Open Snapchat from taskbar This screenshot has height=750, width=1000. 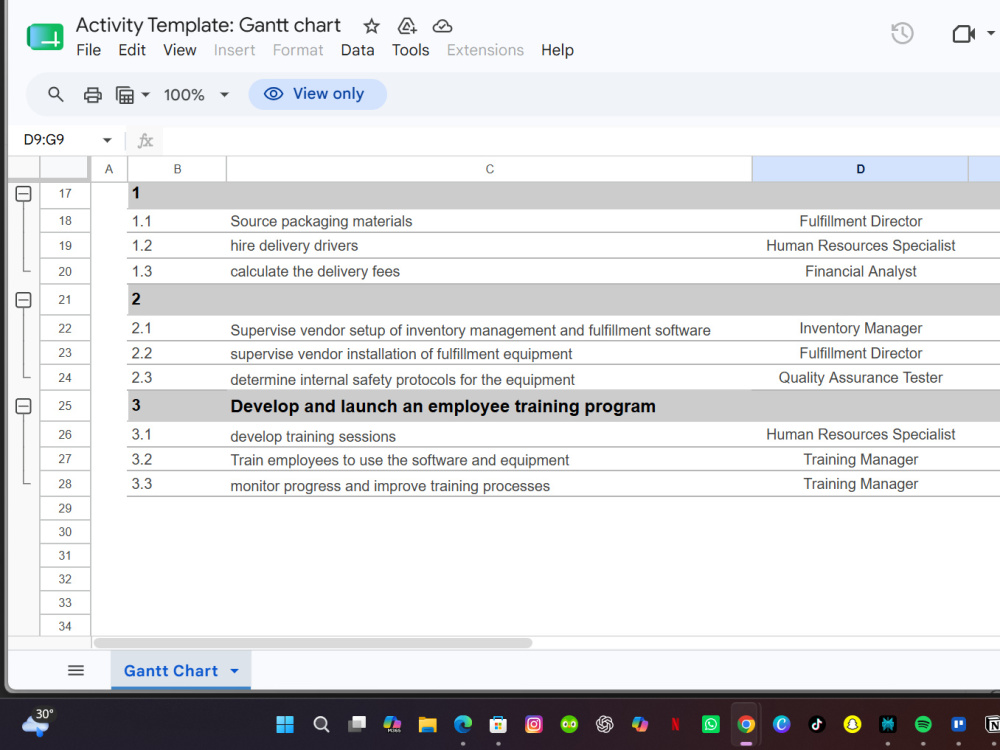click(852, 724)
